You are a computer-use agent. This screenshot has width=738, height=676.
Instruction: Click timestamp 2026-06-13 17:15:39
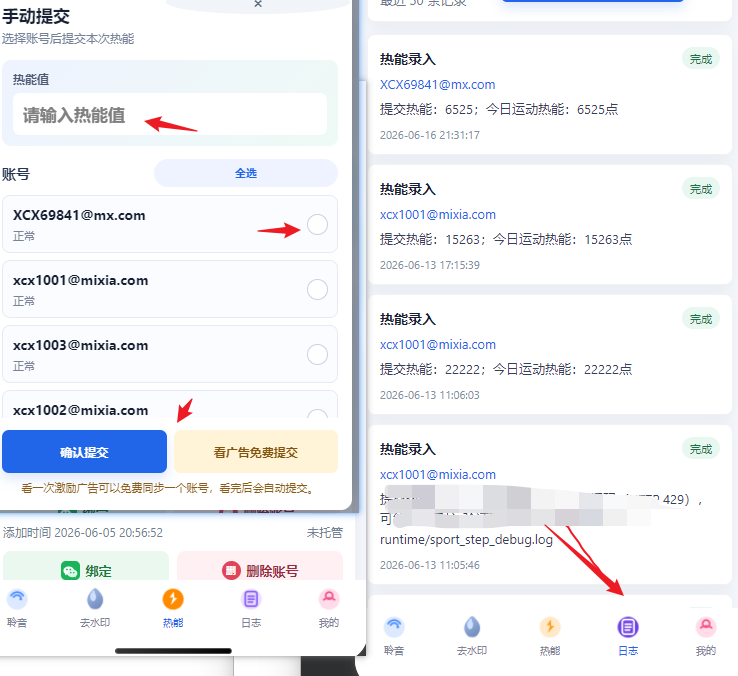click(x=430, y=265)
